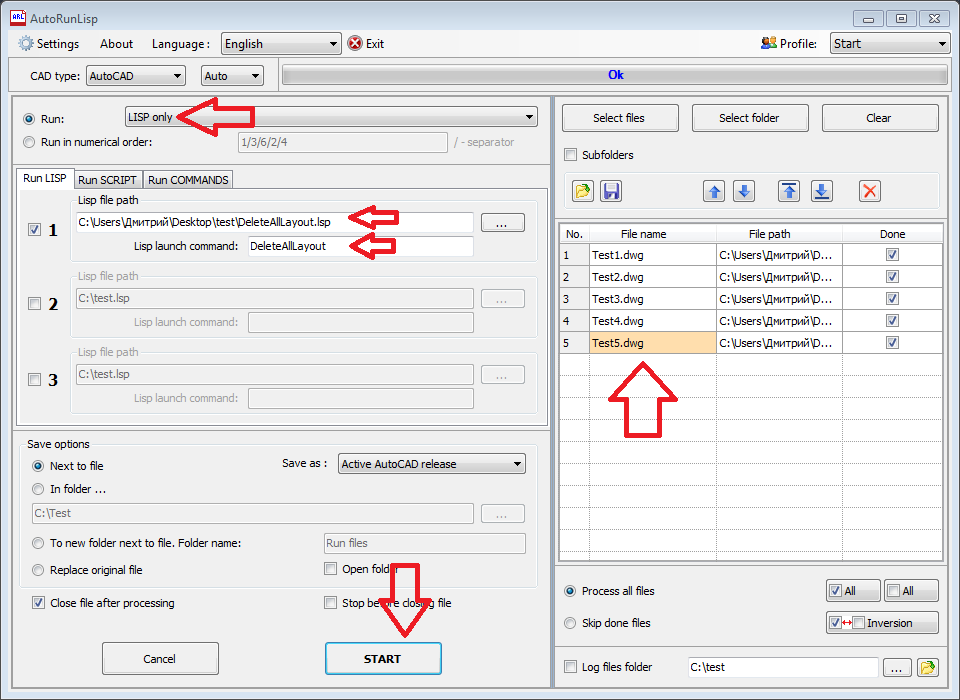Screen dimensions: 960x700
Task: Switch to the Run SCRIPT tab
Action: coord(108,179)
